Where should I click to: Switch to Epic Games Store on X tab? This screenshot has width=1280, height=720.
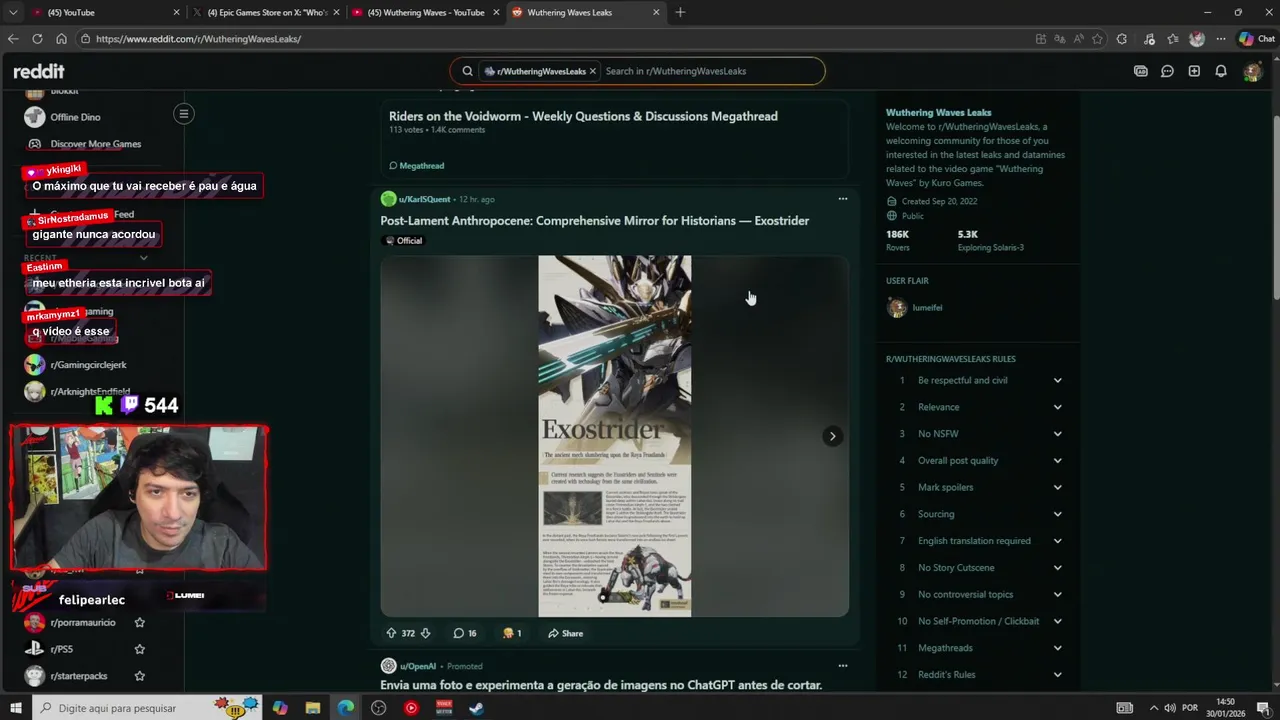pyautogui.click(x=266, y=12)
